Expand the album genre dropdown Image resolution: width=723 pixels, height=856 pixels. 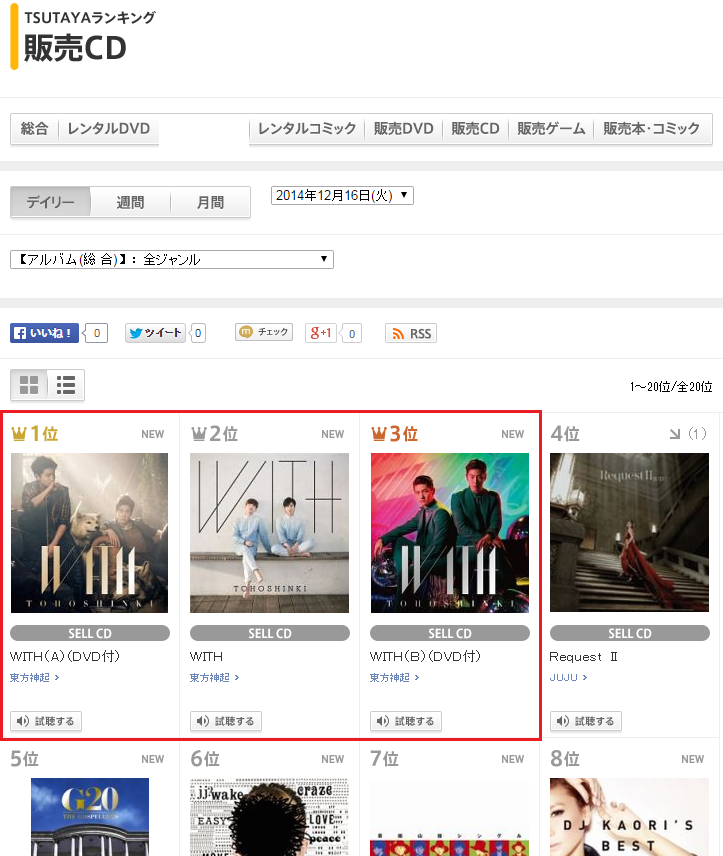tap(171, 259)
